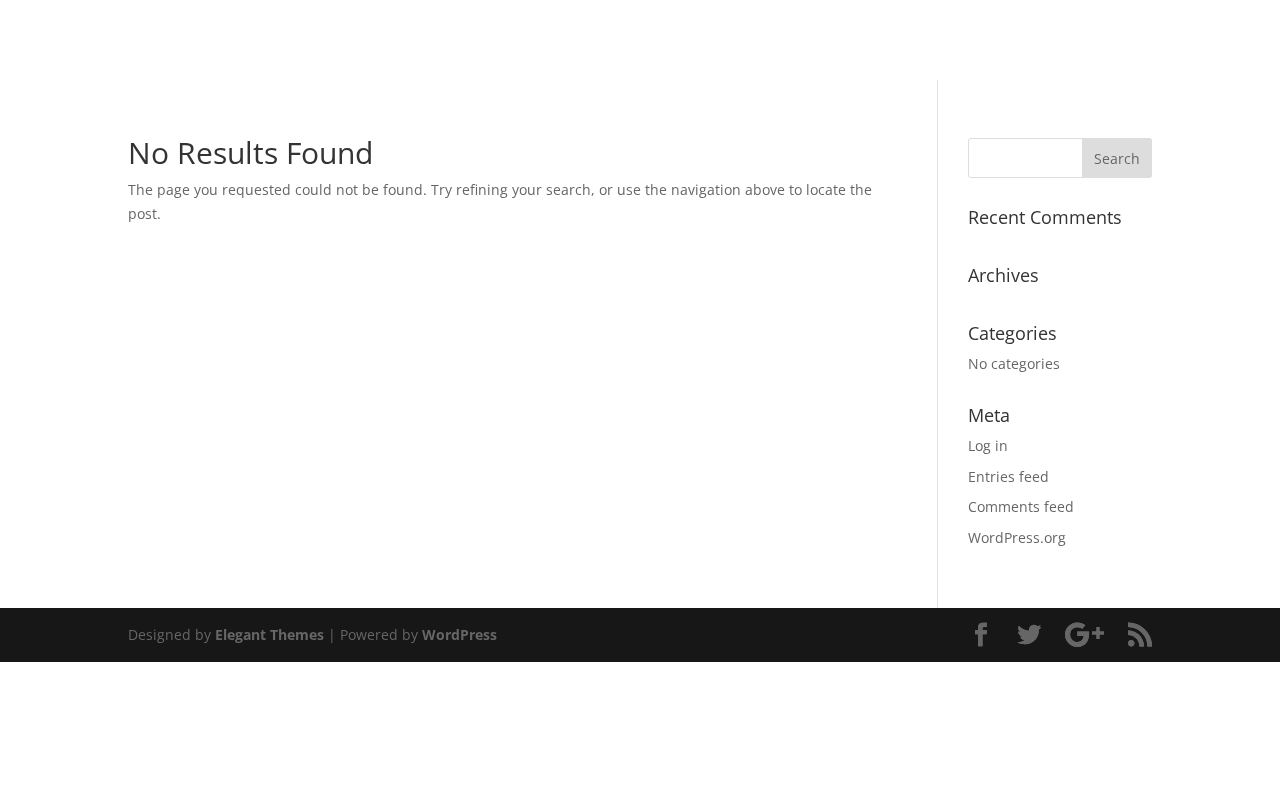Focus the sidebar search text field

tap(1025, 158)
